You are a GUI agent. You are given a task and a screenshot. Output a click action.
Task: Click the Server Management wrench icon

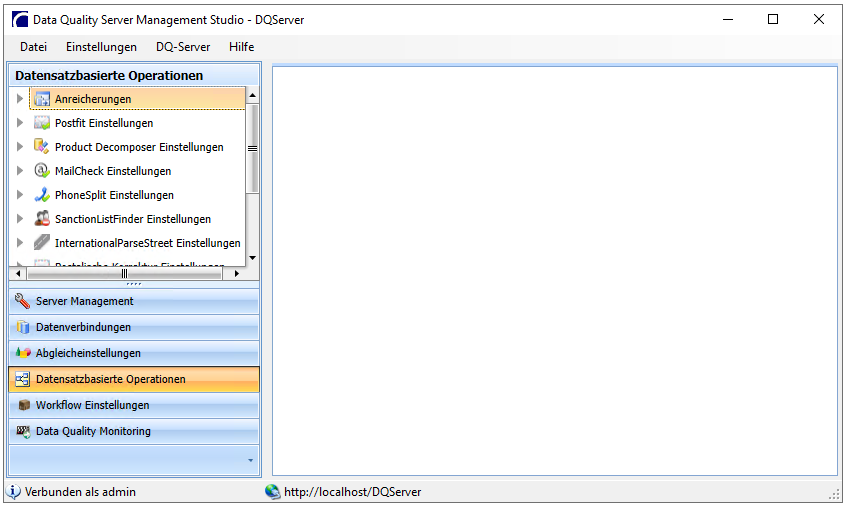pos(22,301)
